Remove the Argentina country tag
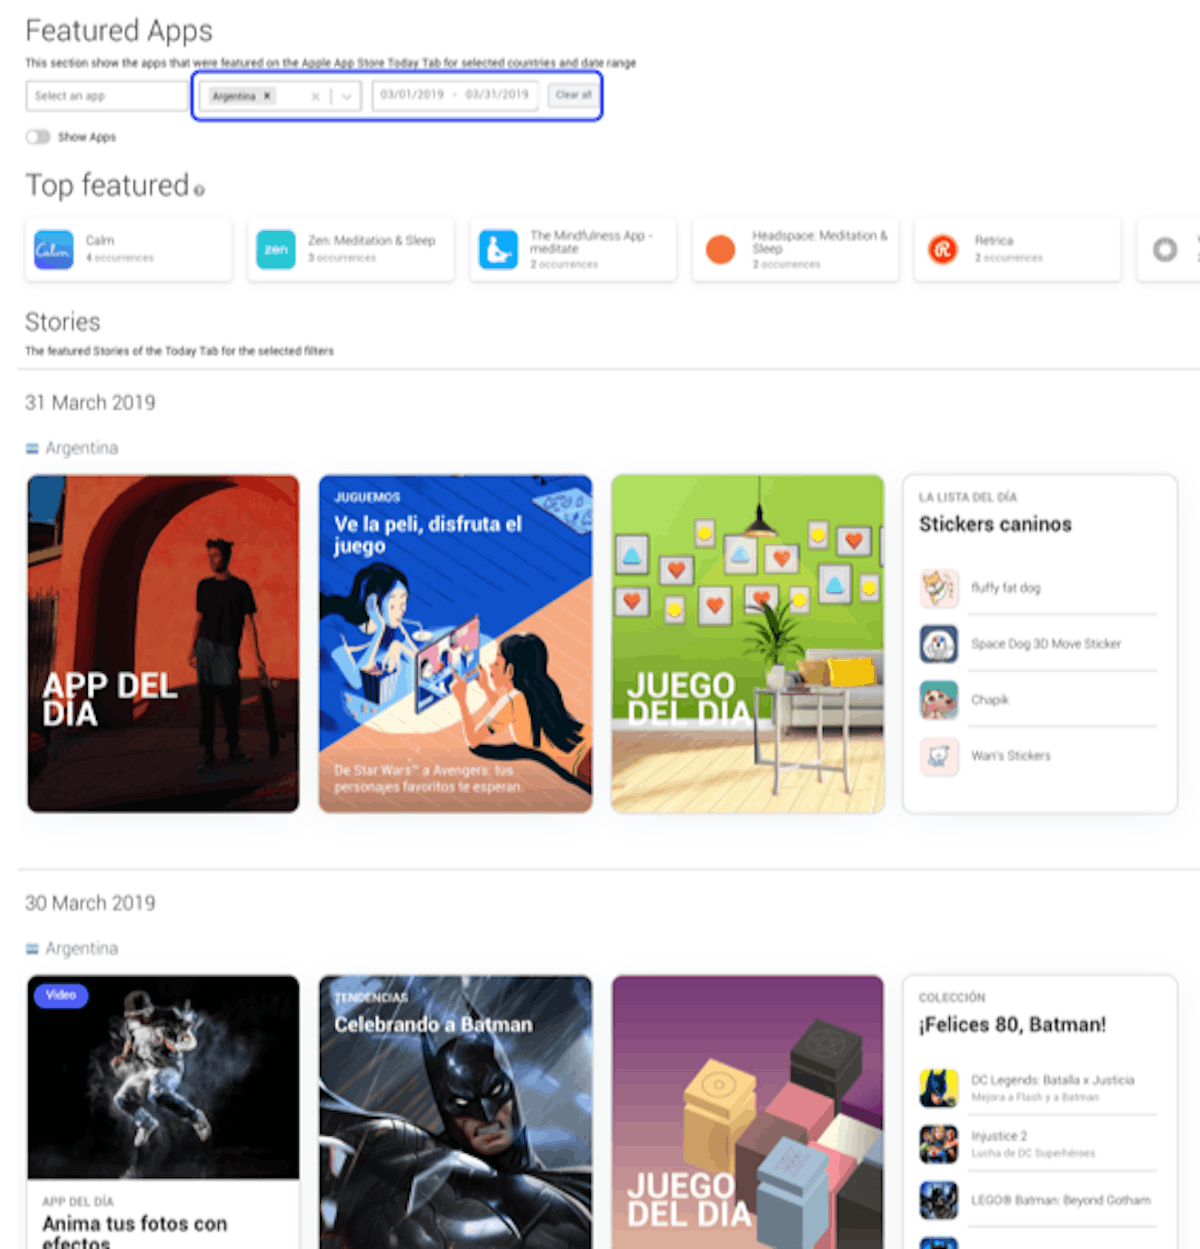Image resolution: width=1200 pixels, height=1249 pixels. click(x=266, y=95)
